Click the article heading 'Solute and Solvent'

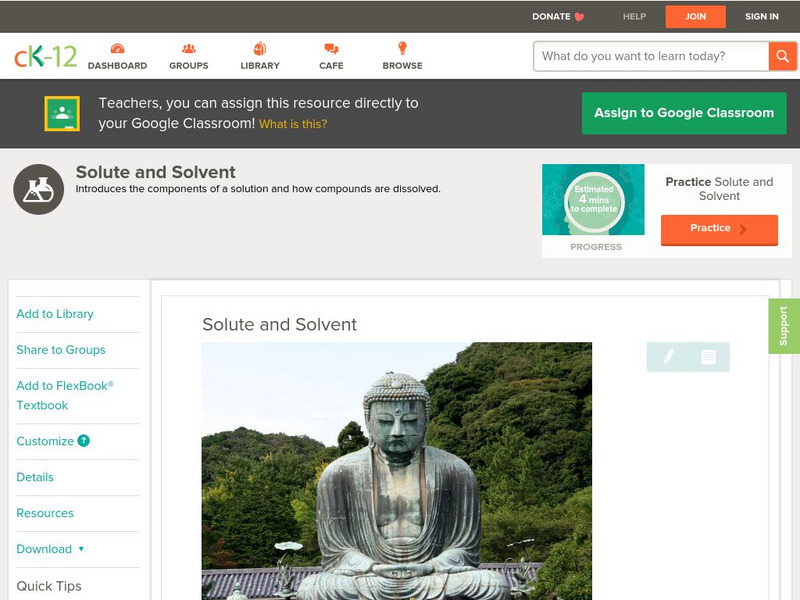(280, 324)
